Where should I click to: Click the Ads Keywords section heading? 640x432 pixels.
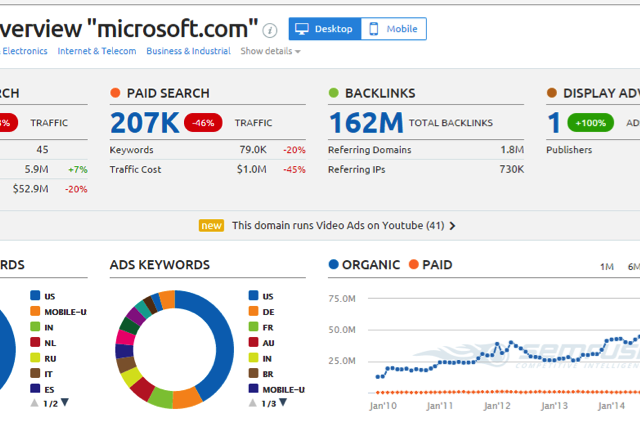point(160,265)
